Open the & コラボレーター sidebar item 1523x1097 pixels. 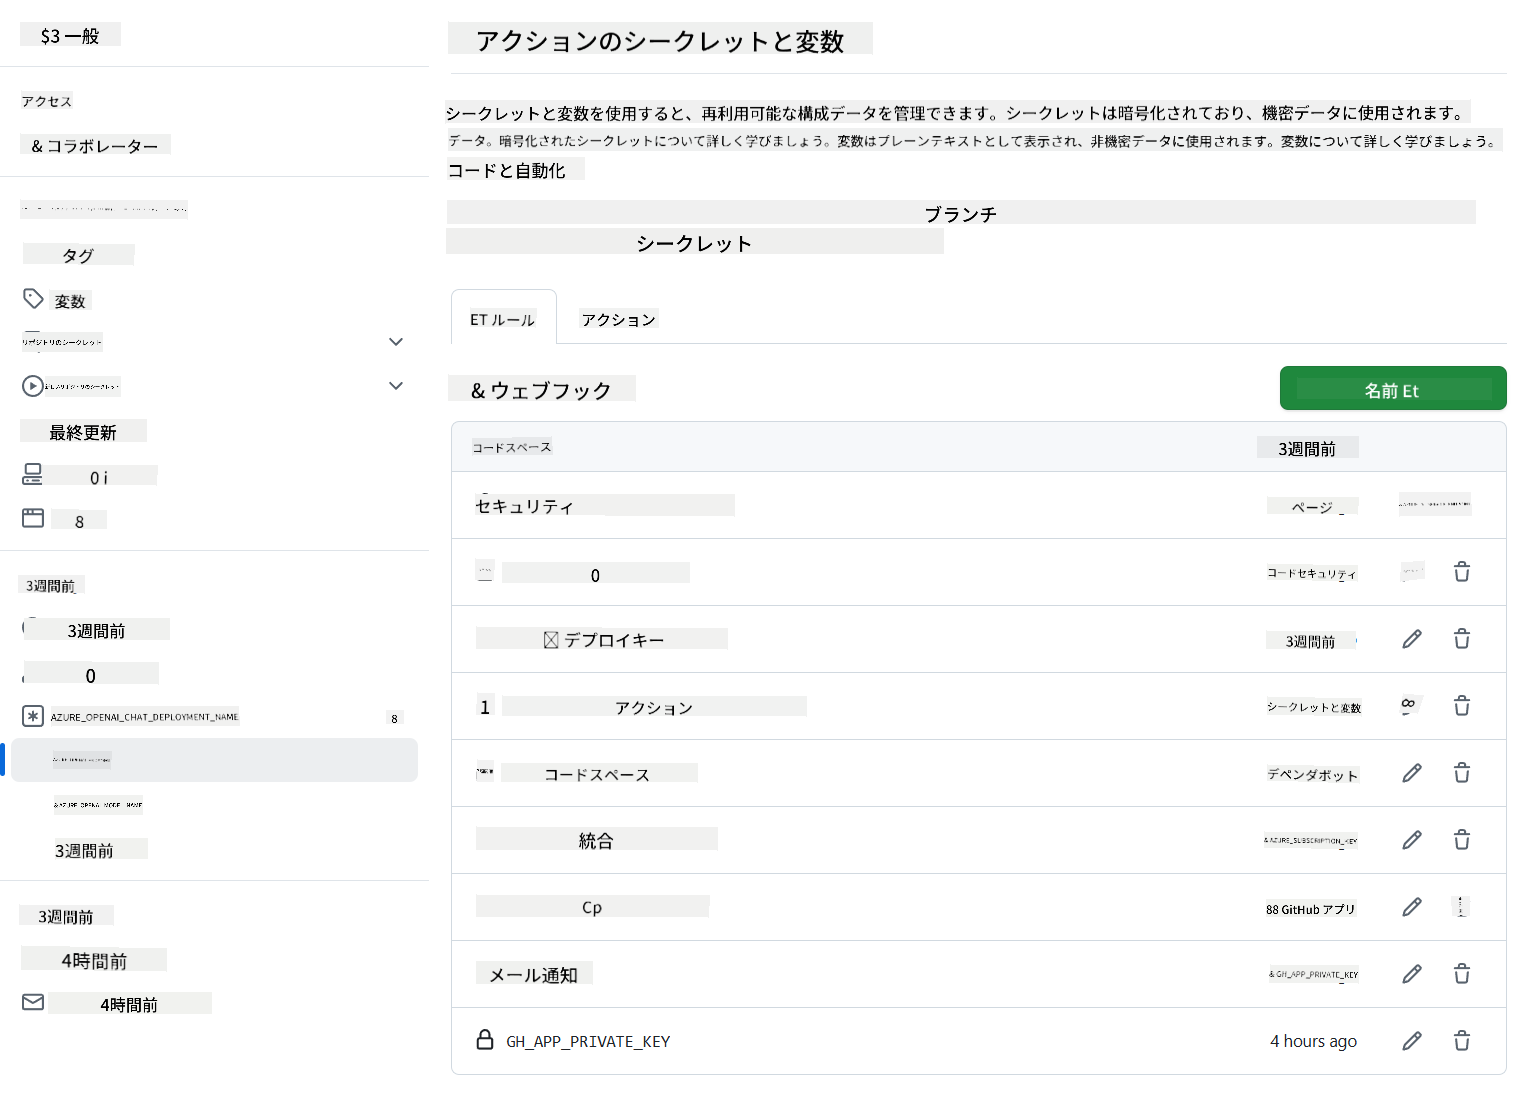tap(95, 145)
